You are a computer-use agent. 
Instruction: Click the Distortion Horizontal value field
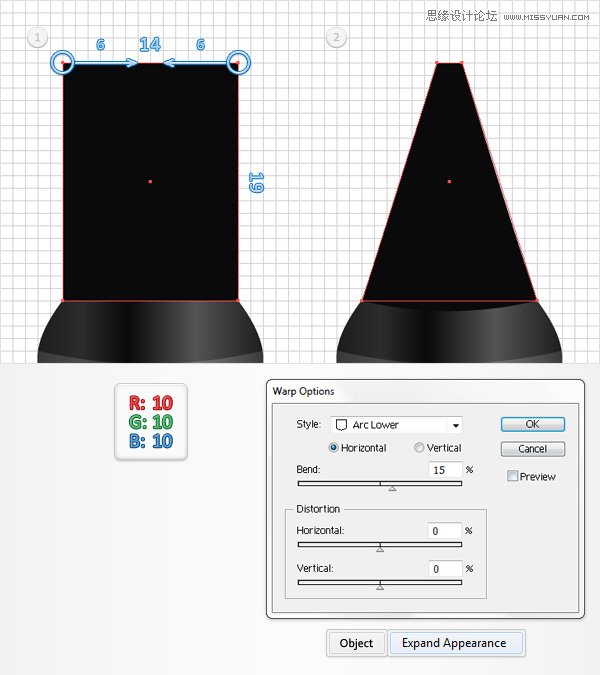click(444, 531)
